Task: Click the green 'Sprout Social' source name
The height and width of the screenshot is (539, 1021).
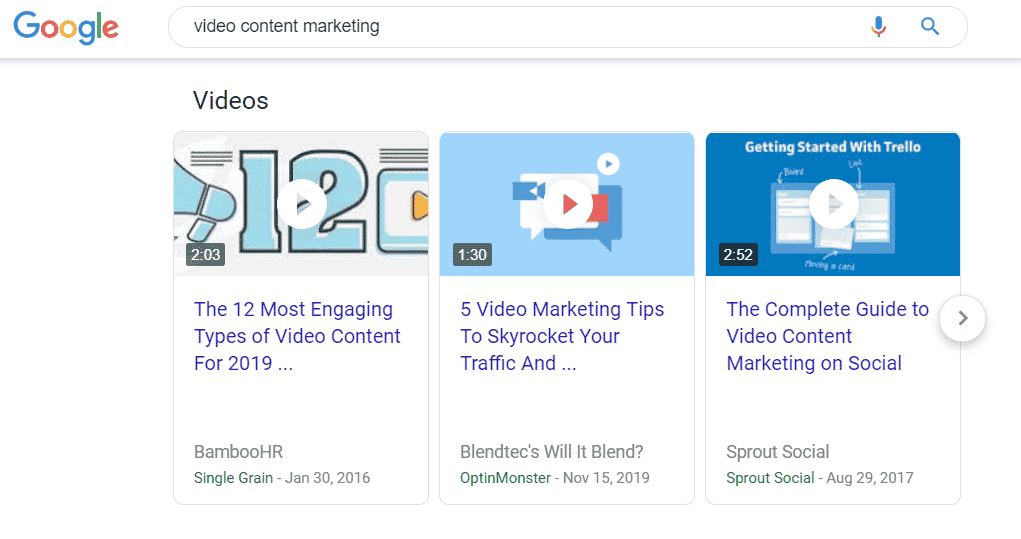Action: 770,478
